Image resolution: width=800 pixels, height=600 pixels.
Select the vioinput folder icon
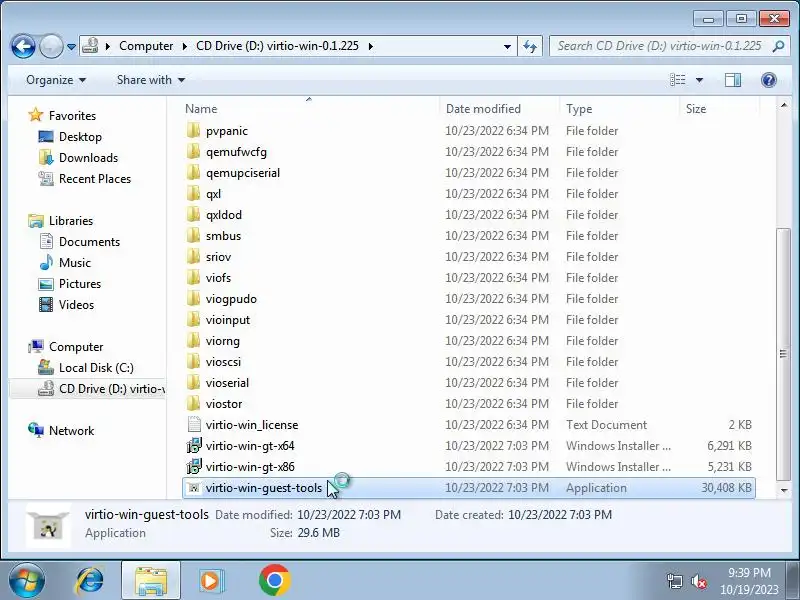(x=193, y=319)
